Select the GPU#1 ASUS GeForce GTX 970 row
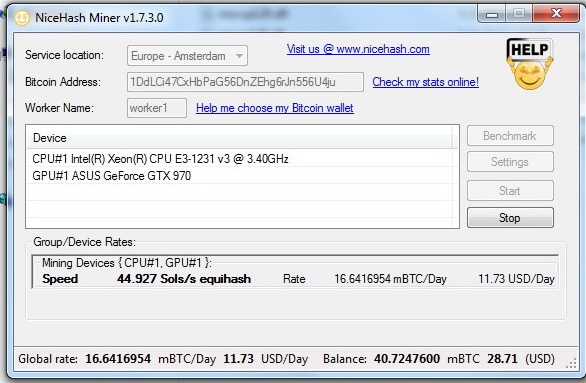Screen dimensions: 586x383 [242, 176]
